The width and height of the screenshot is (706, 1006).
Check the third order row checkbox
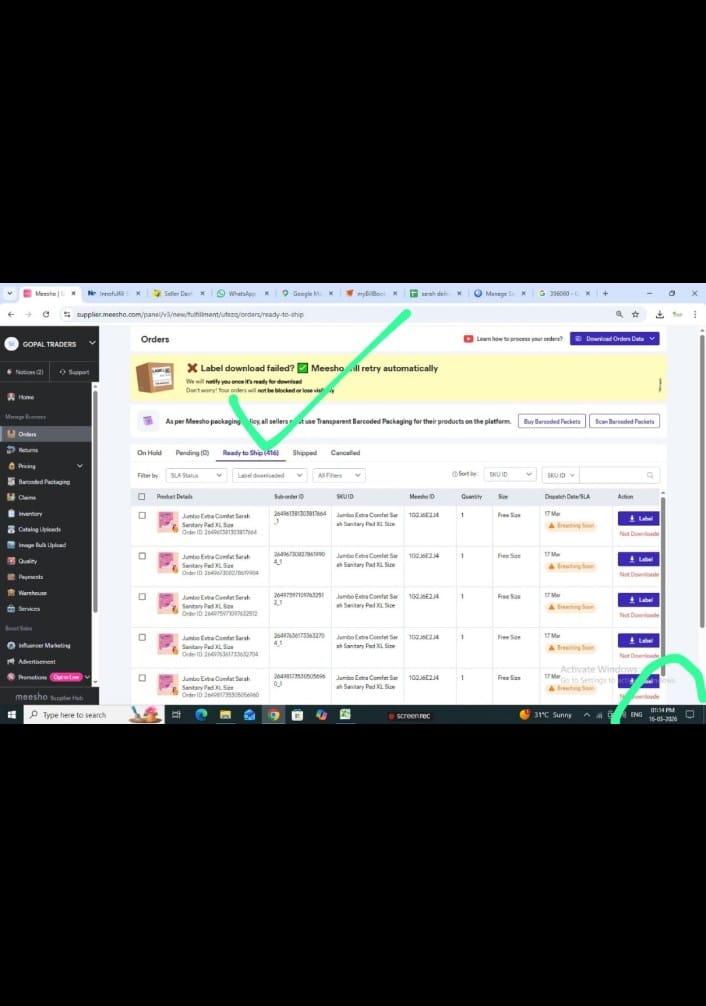[x=142, y=597]
